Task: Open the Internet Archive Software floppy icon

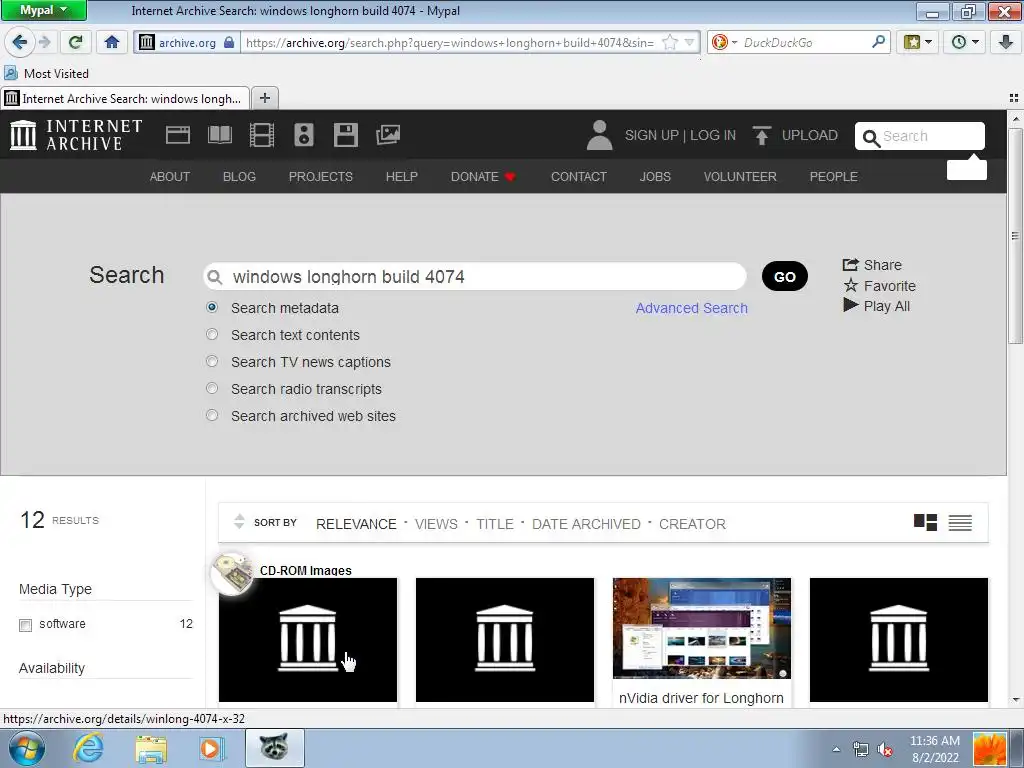Action: point(345,135)
